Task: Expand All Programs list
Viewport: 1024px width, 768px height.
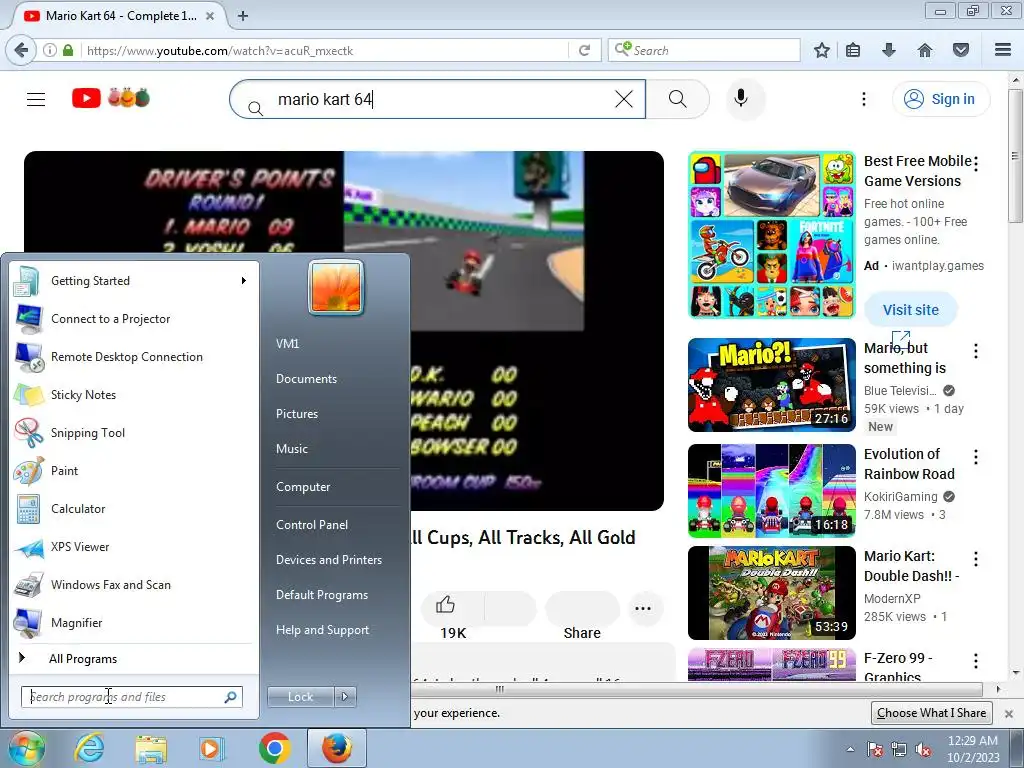Action: (133, 658)
